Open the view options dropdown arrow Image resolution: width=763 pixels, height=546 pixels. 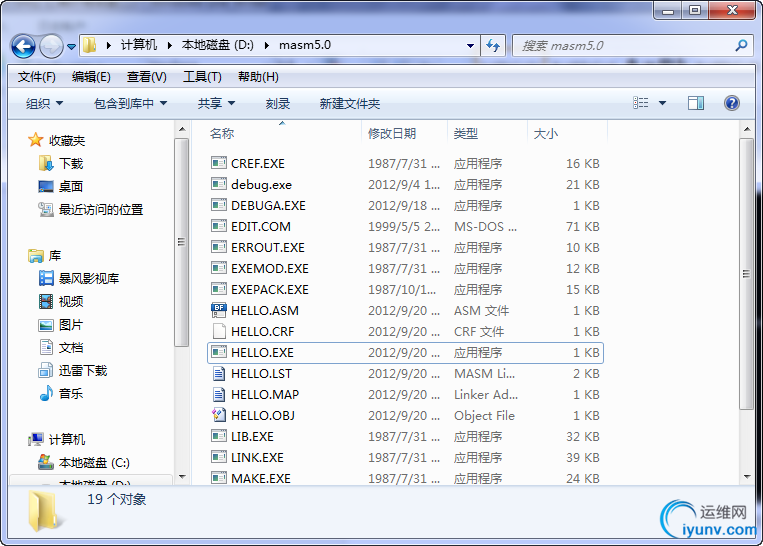point(662,103)
